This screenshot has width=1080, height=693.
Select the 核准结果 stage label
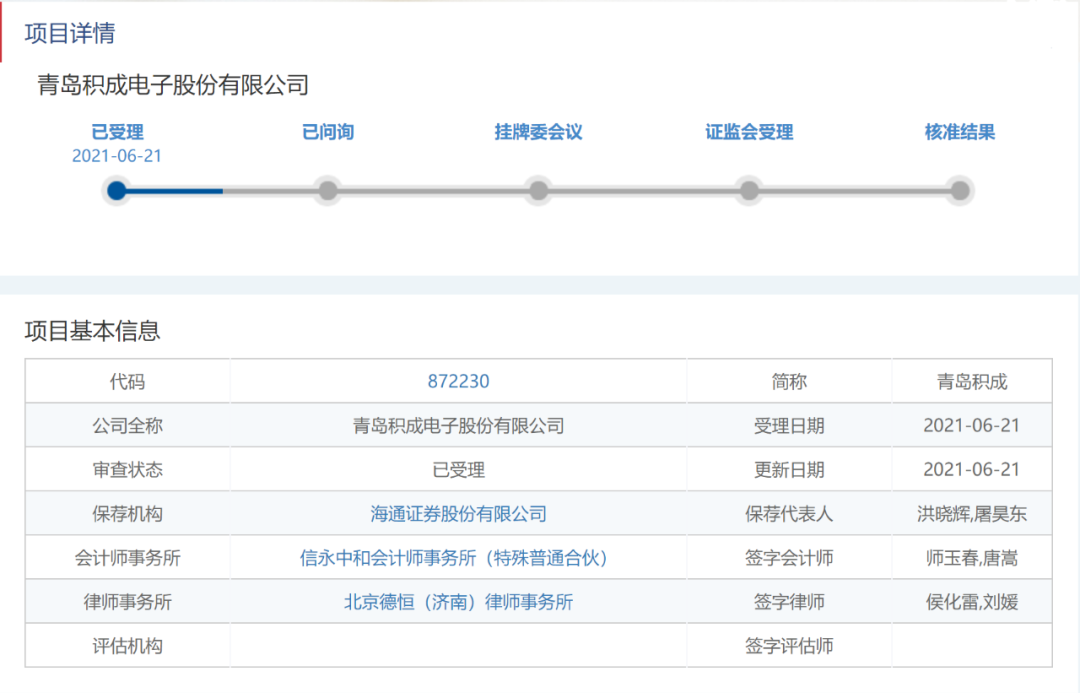pos(960,132)
